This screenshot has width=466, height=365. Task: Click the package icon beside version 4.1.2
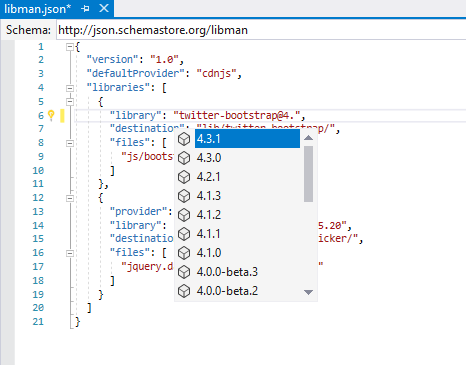[184, 215]
